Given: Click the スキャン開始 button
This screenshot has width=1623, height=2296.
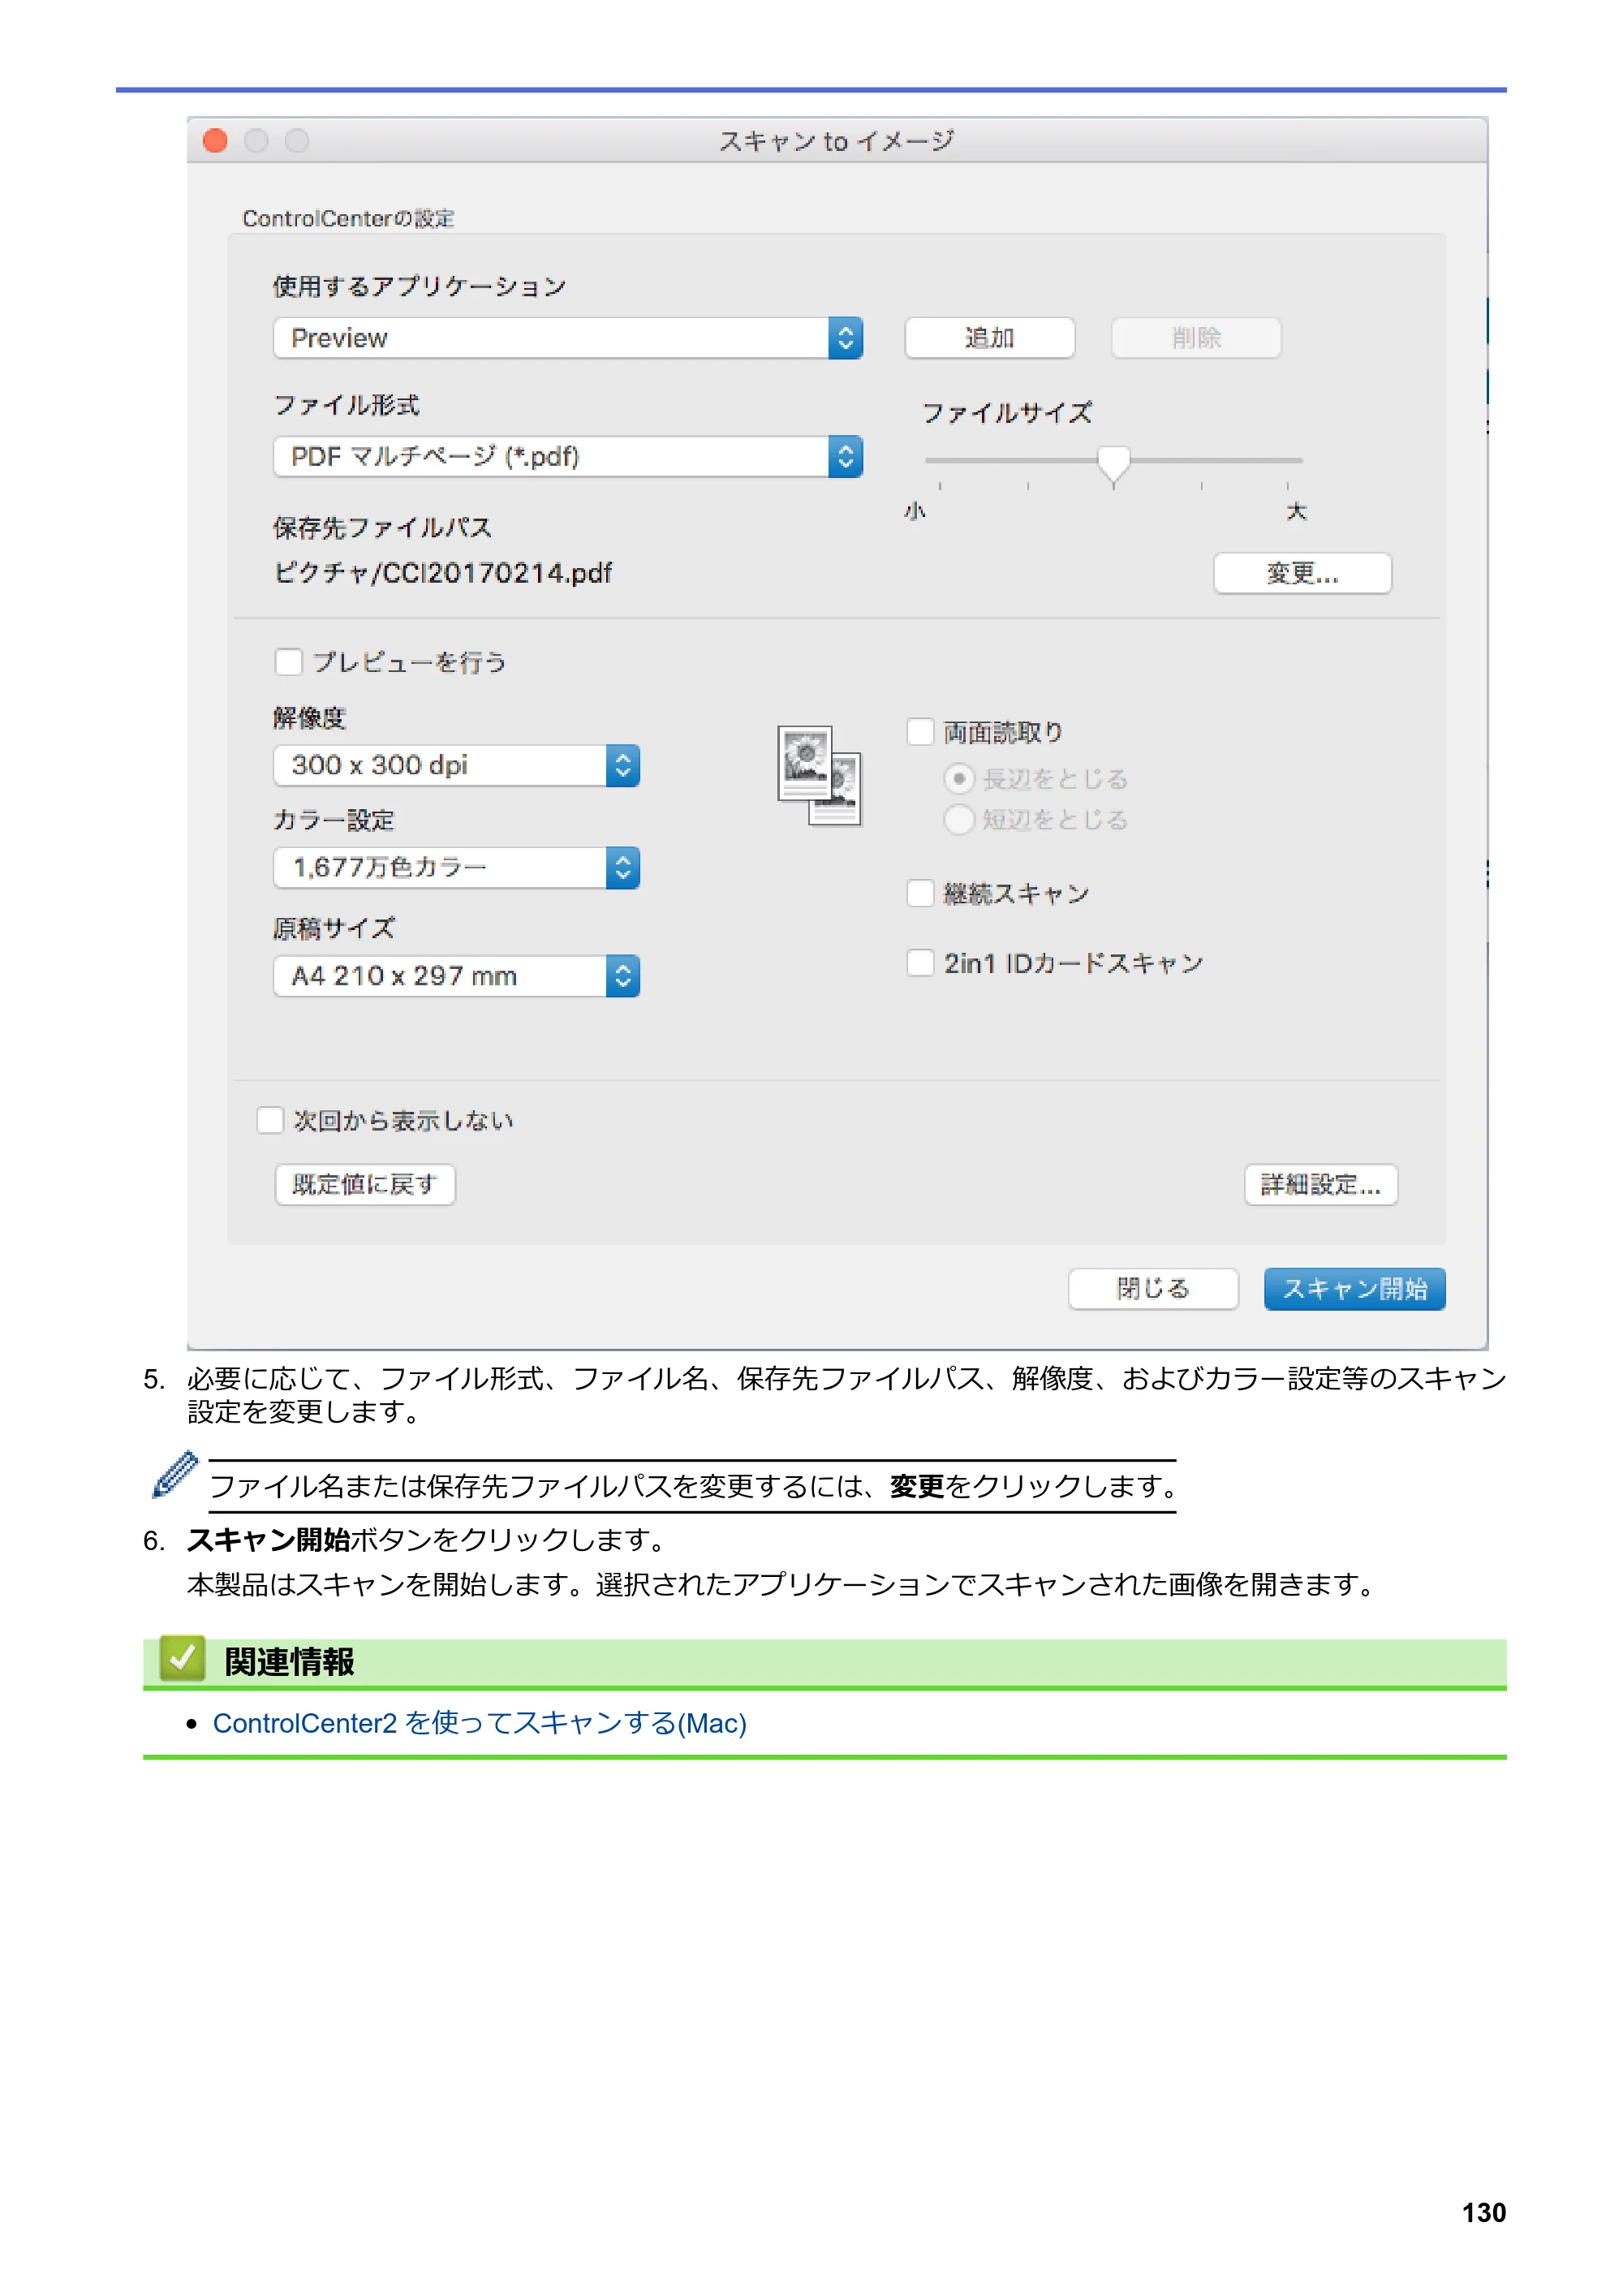Looking at the screenshot, I should click(1354, 1288).
